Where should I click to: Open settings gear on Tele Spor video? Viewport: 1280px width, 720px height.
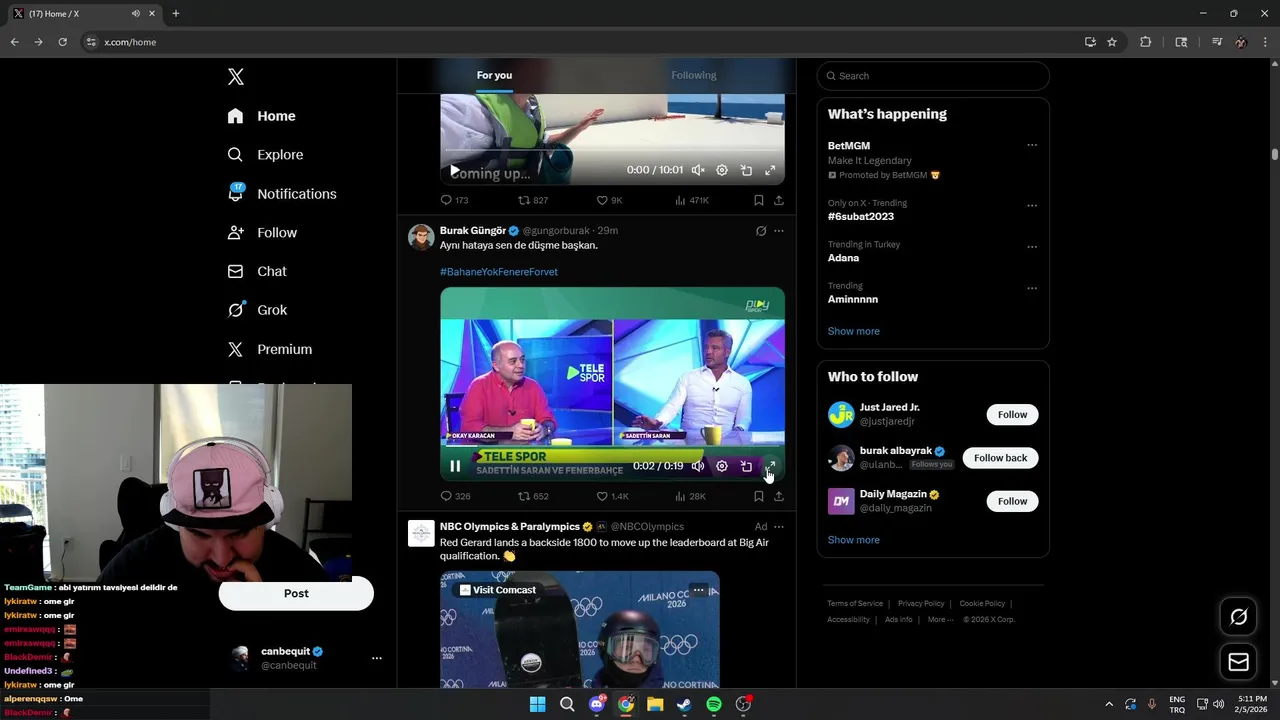tap(722, 466)
